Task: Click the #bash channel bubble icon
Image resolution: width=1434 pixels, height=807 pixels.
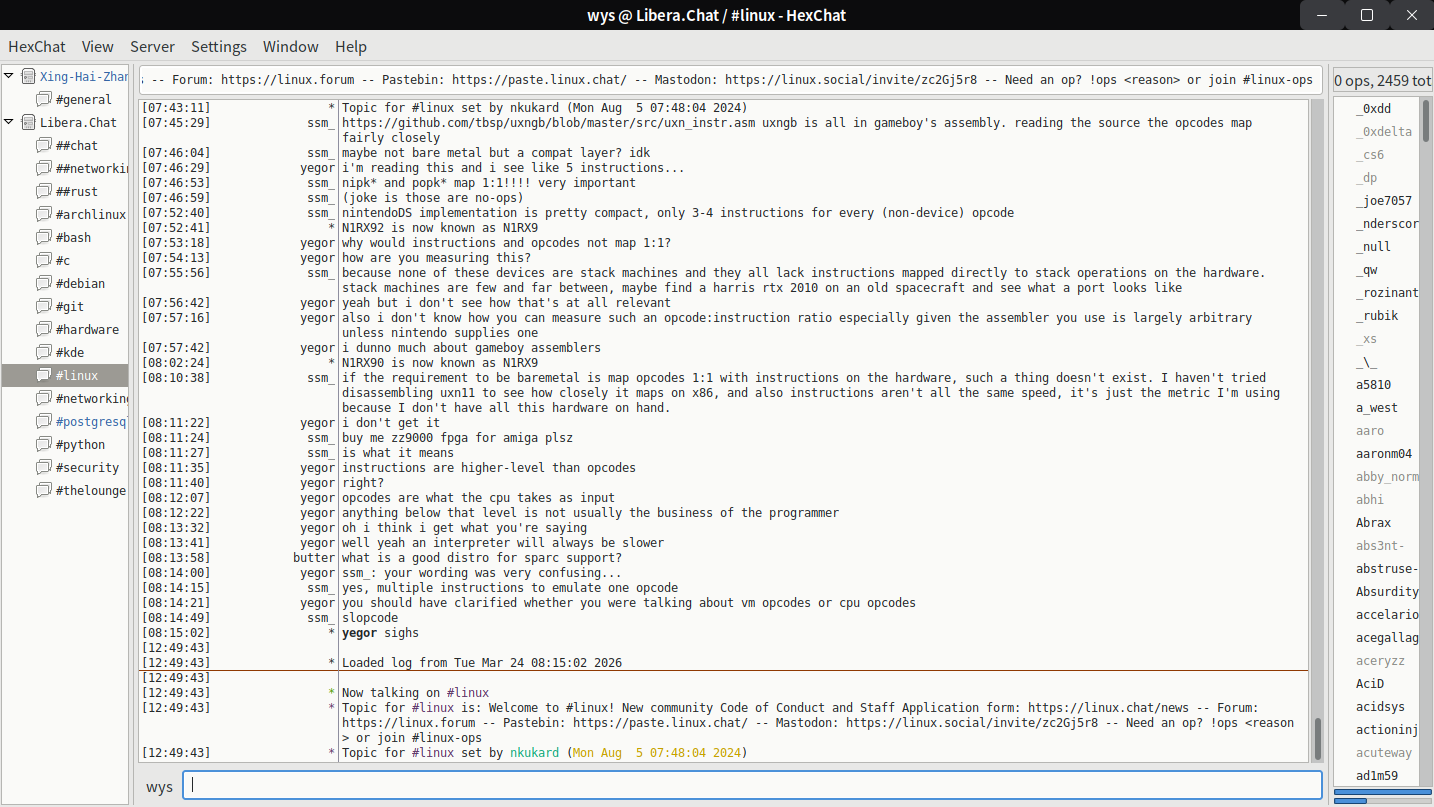Action: point(44,238)
